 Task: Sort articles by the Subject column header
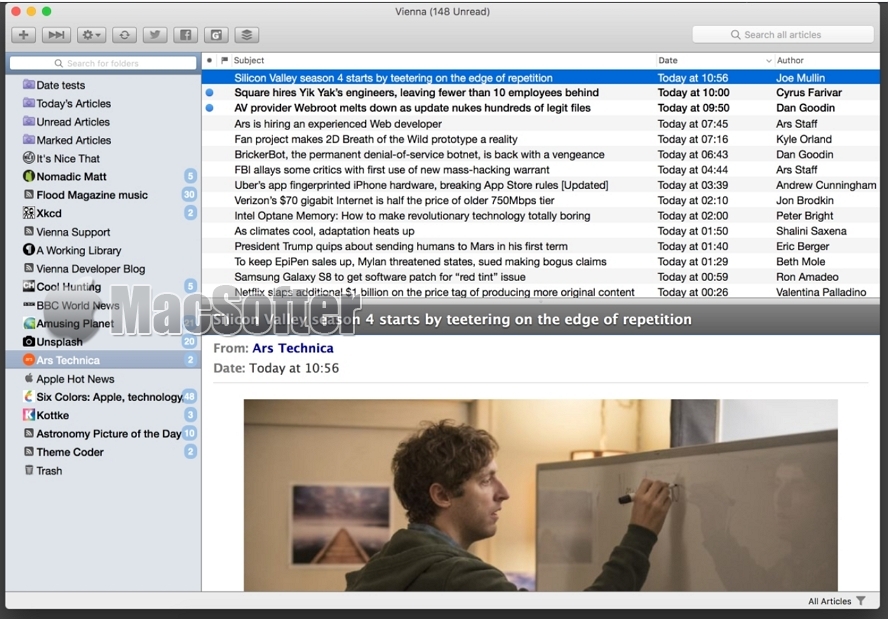[x=442, y=60]
